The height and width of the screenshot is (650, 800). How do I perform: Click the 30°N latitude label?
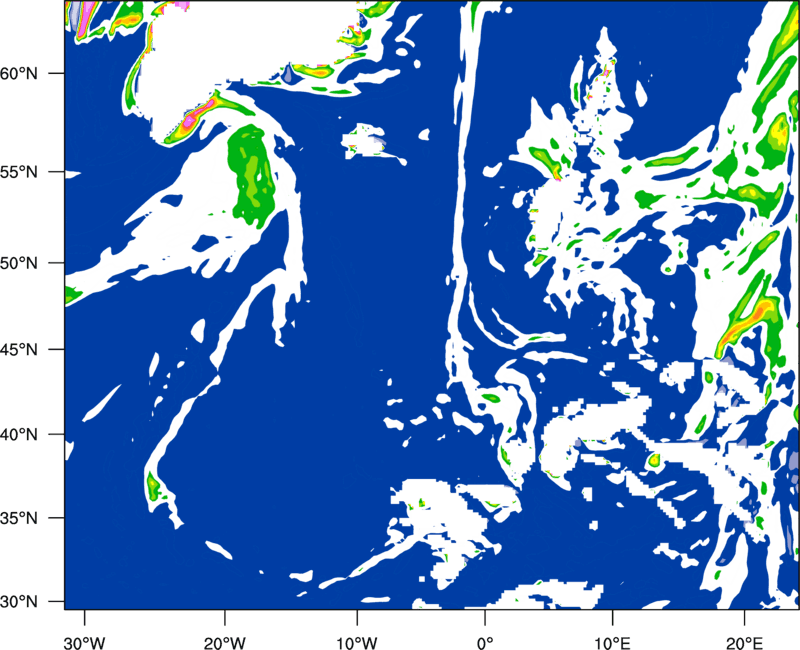coord(19,602)
